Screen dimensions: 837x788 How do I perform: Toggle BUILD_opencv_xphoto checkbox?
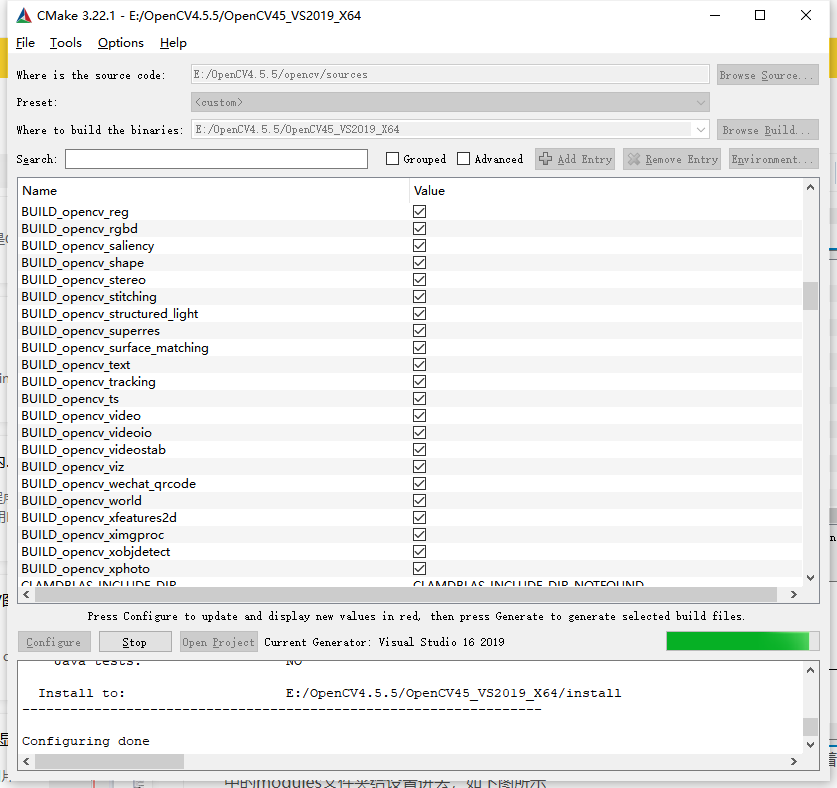pos(420,568)
